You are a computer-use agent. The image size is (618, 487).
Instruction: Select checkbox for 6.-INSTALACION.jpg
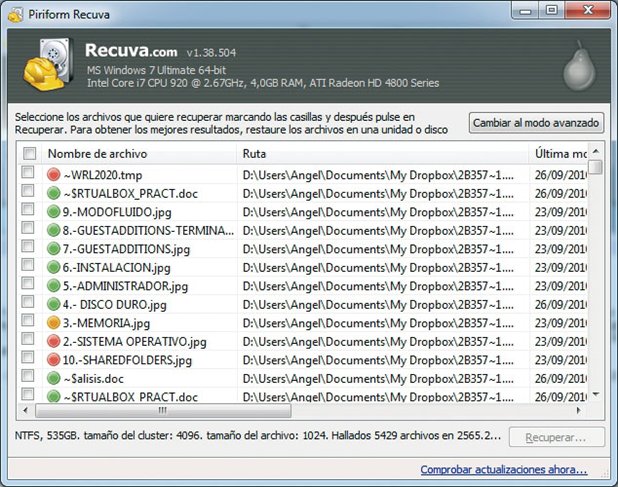click(28, 267)
